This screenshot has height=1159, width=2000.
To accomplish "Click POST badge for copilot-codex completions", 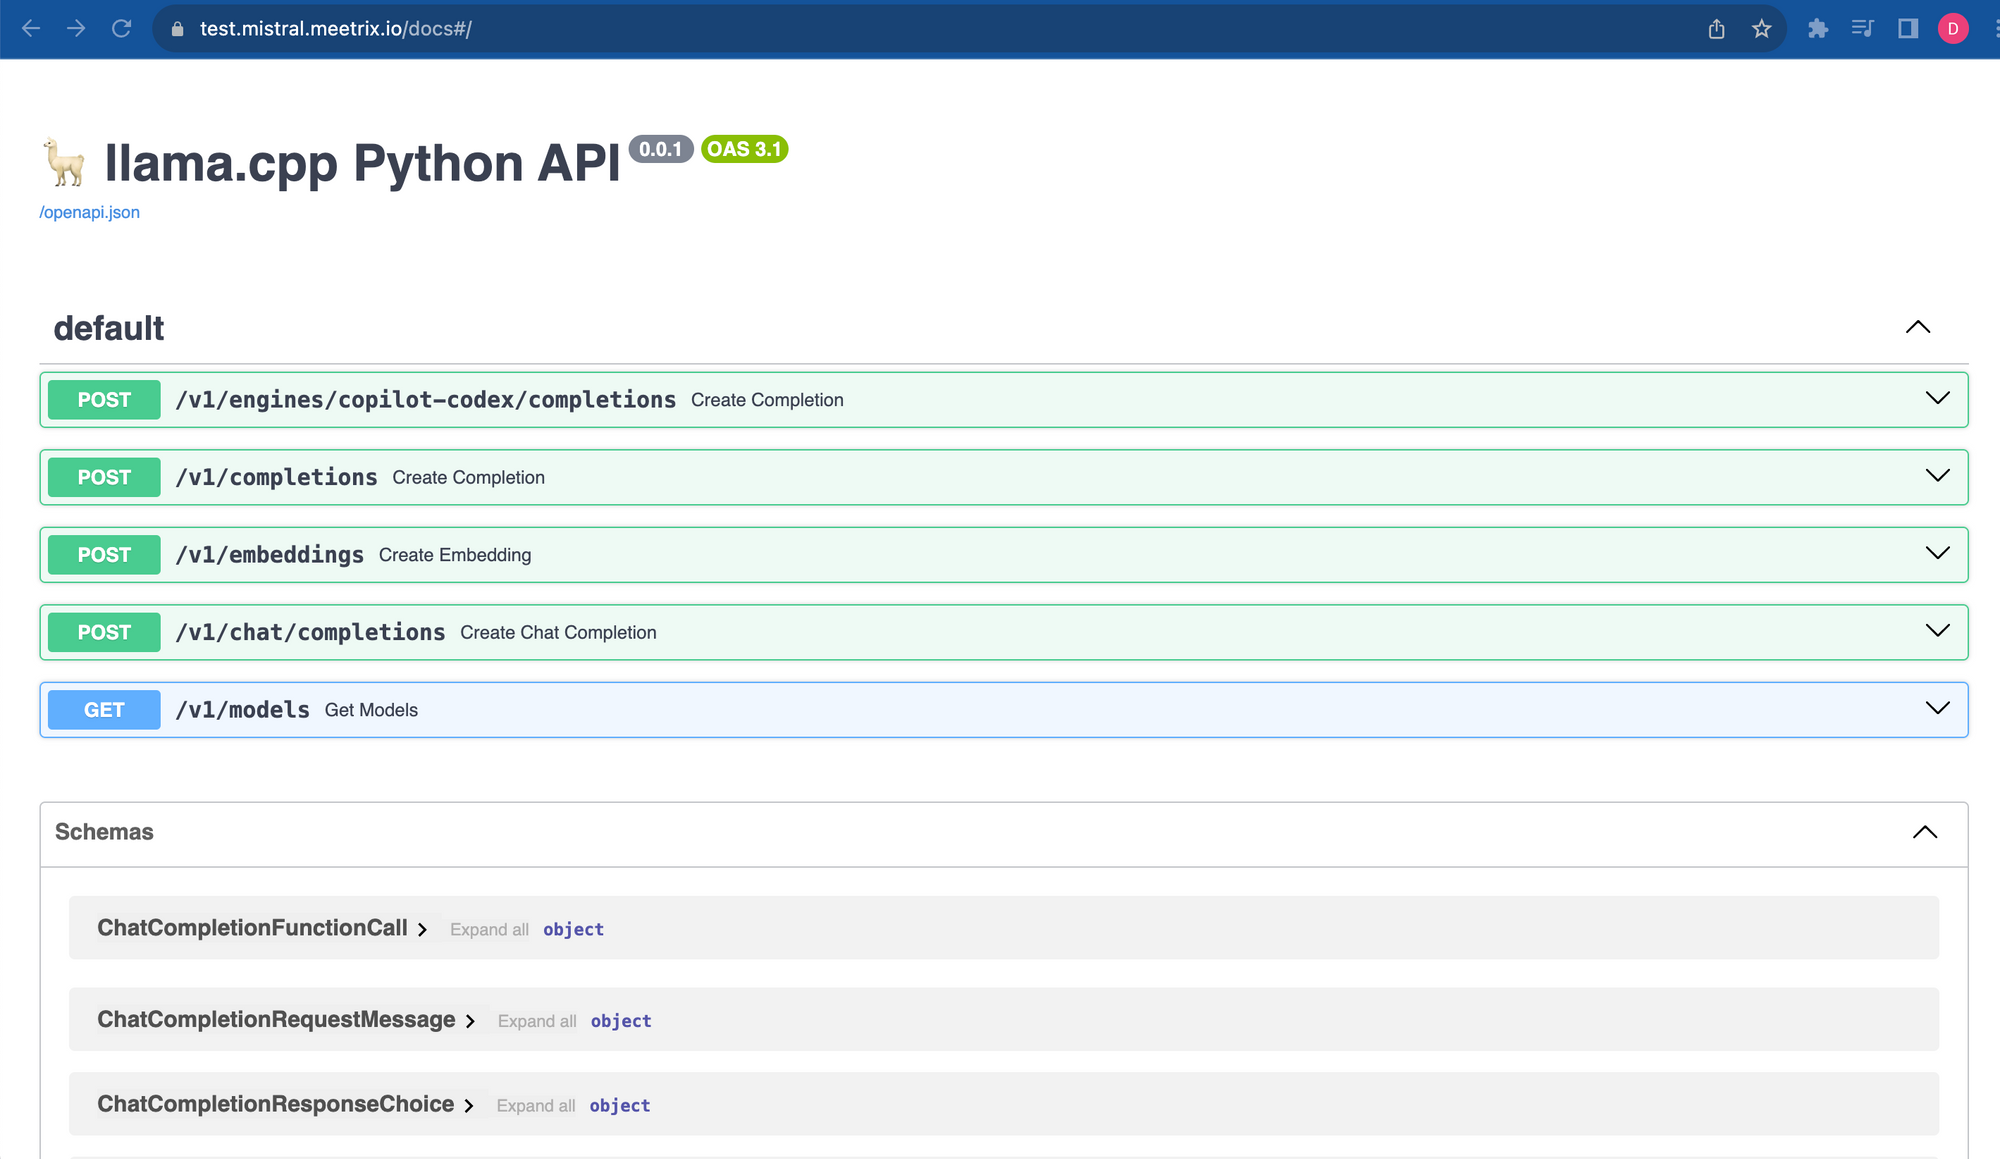I will (x=104, y=400).
